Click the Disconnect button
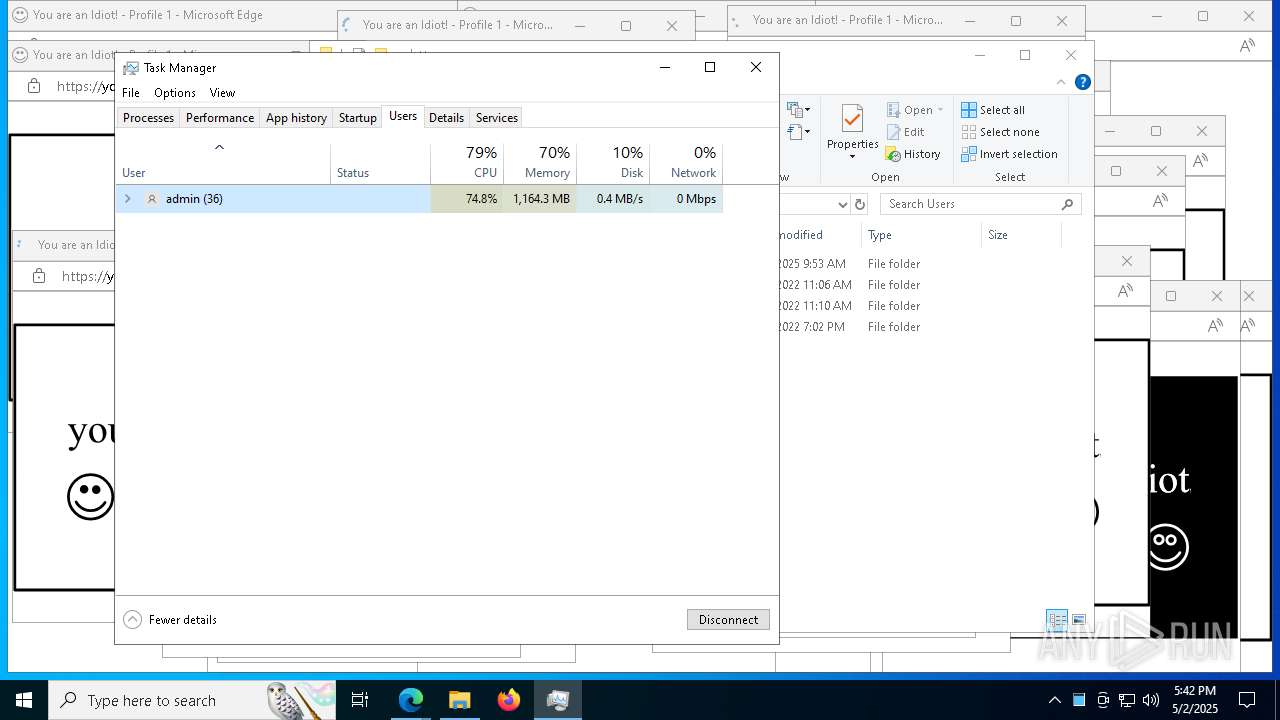 728,620
